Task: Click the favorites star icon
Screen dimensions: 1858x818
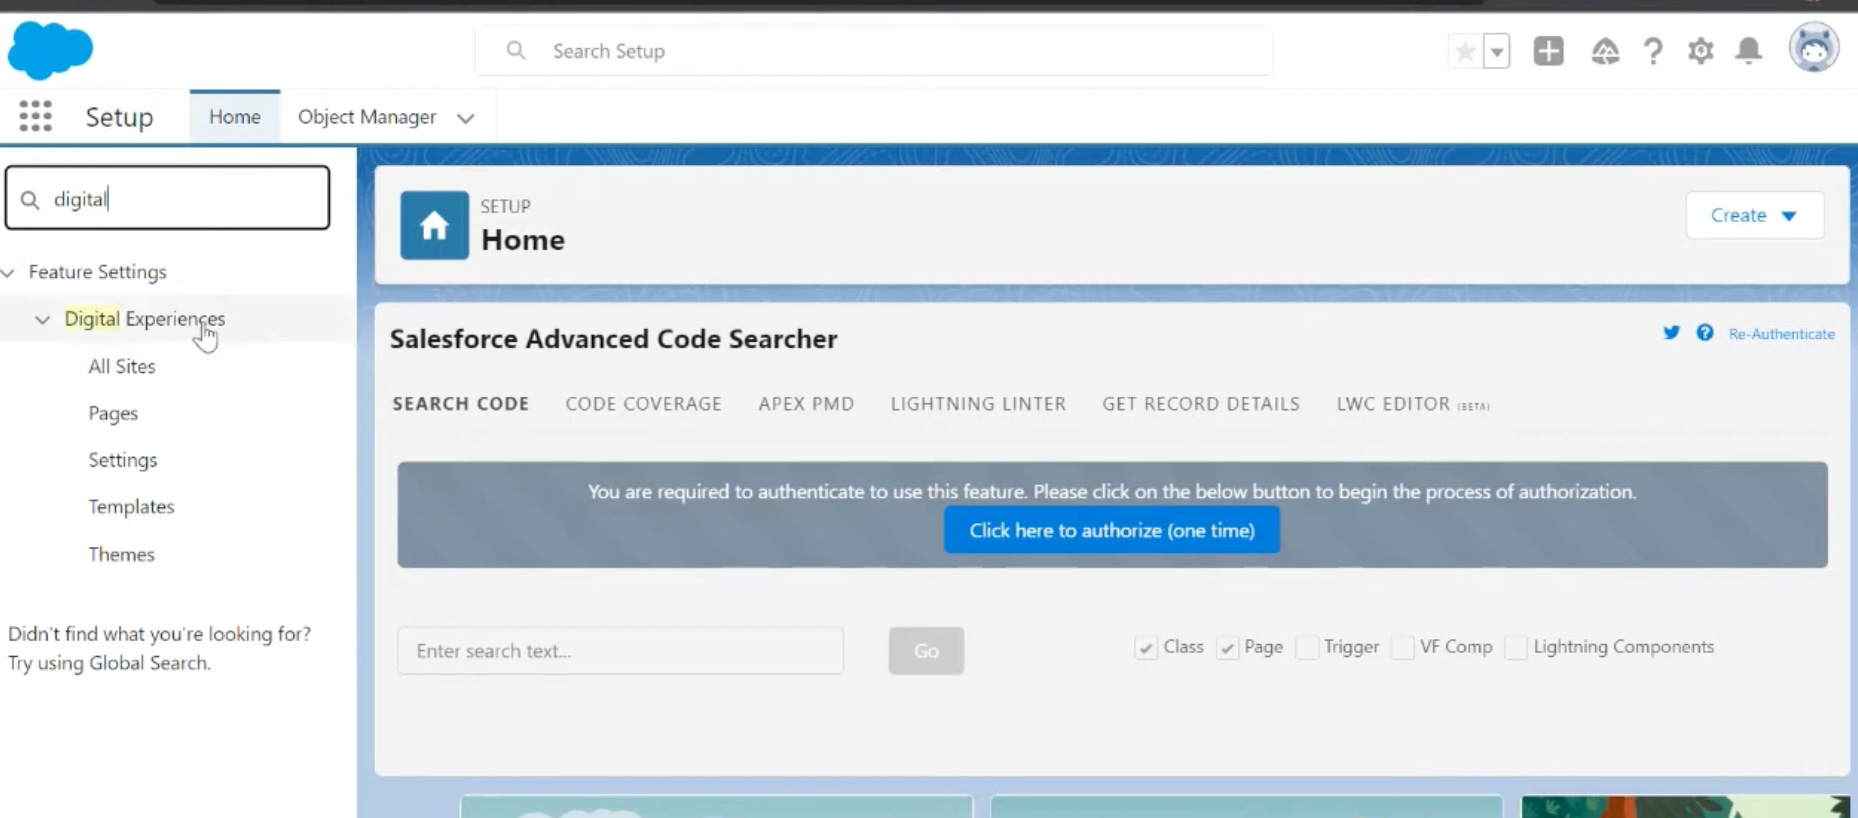Action: pos(1465,51)
